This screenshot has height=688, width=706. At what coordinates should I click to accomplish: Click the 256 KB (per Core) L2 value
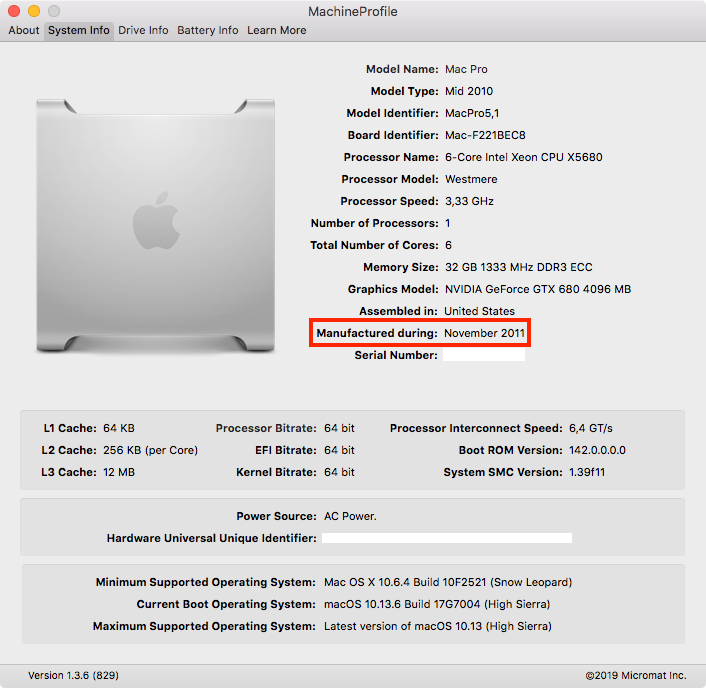[150, 450]
